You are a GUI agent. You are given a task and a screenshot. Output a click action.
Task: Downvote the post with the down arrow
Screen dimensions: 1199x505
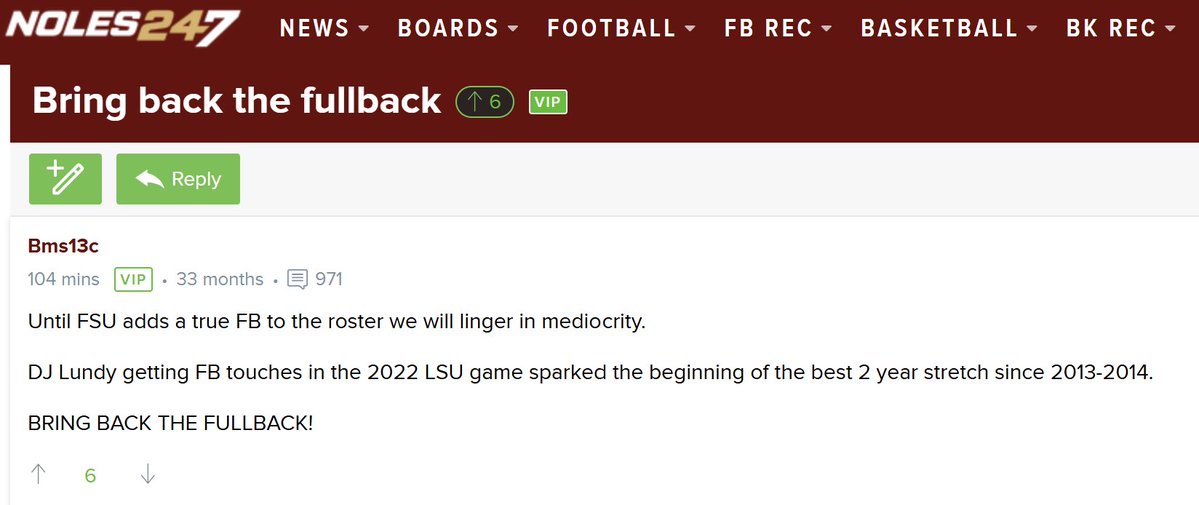[x=148, y=475]
